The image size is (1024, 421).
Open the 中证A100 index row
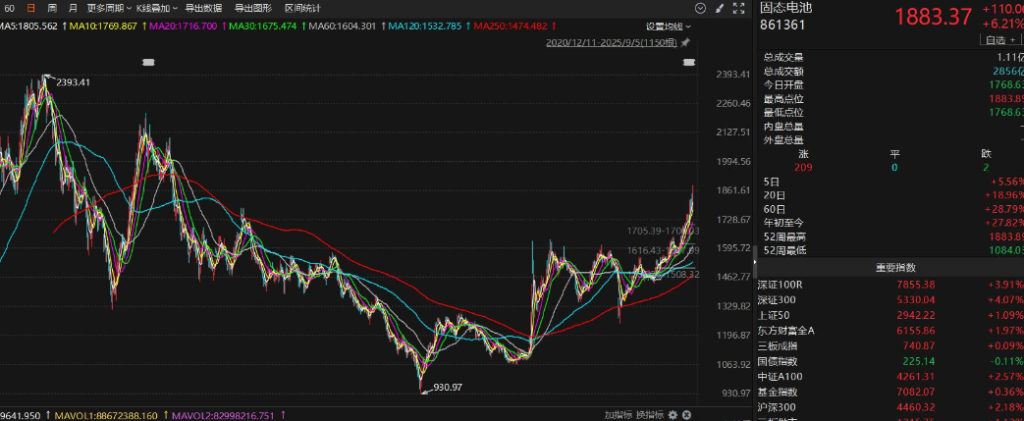891,377
